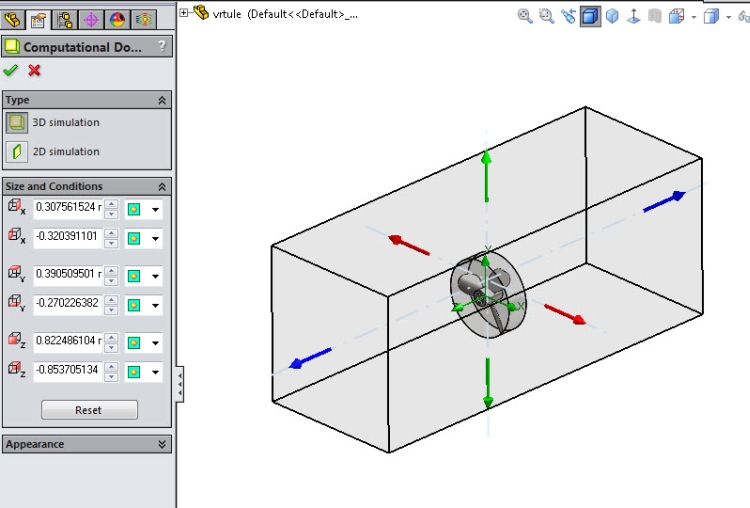Open the DisplayManager tab
This screenshot has height=508, width=750.
[x=117, y=20]
